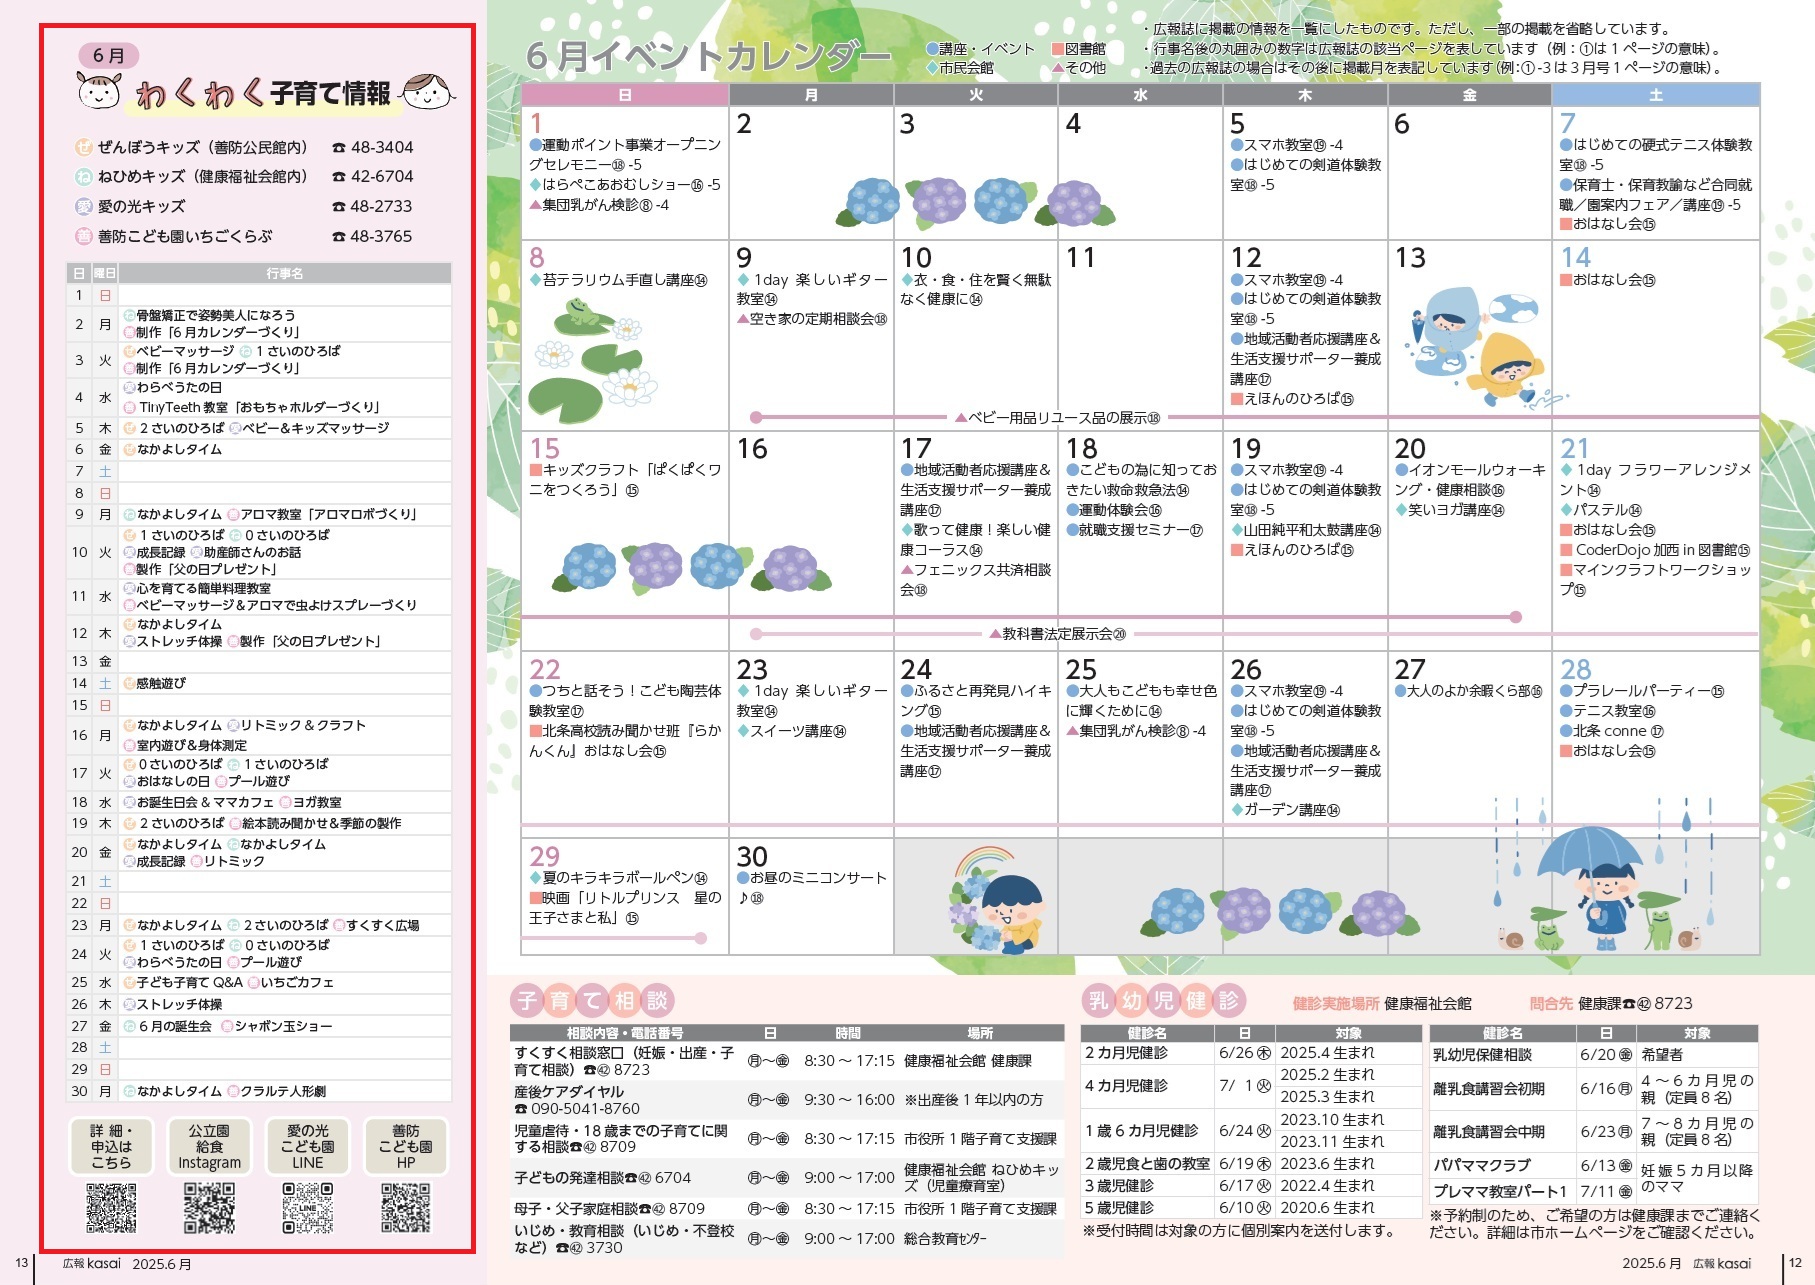Select the 金 column header in the calendar
The height and width of the screenshot is (1285, 1815).
pyautogui.click(x=1469, y=95)
